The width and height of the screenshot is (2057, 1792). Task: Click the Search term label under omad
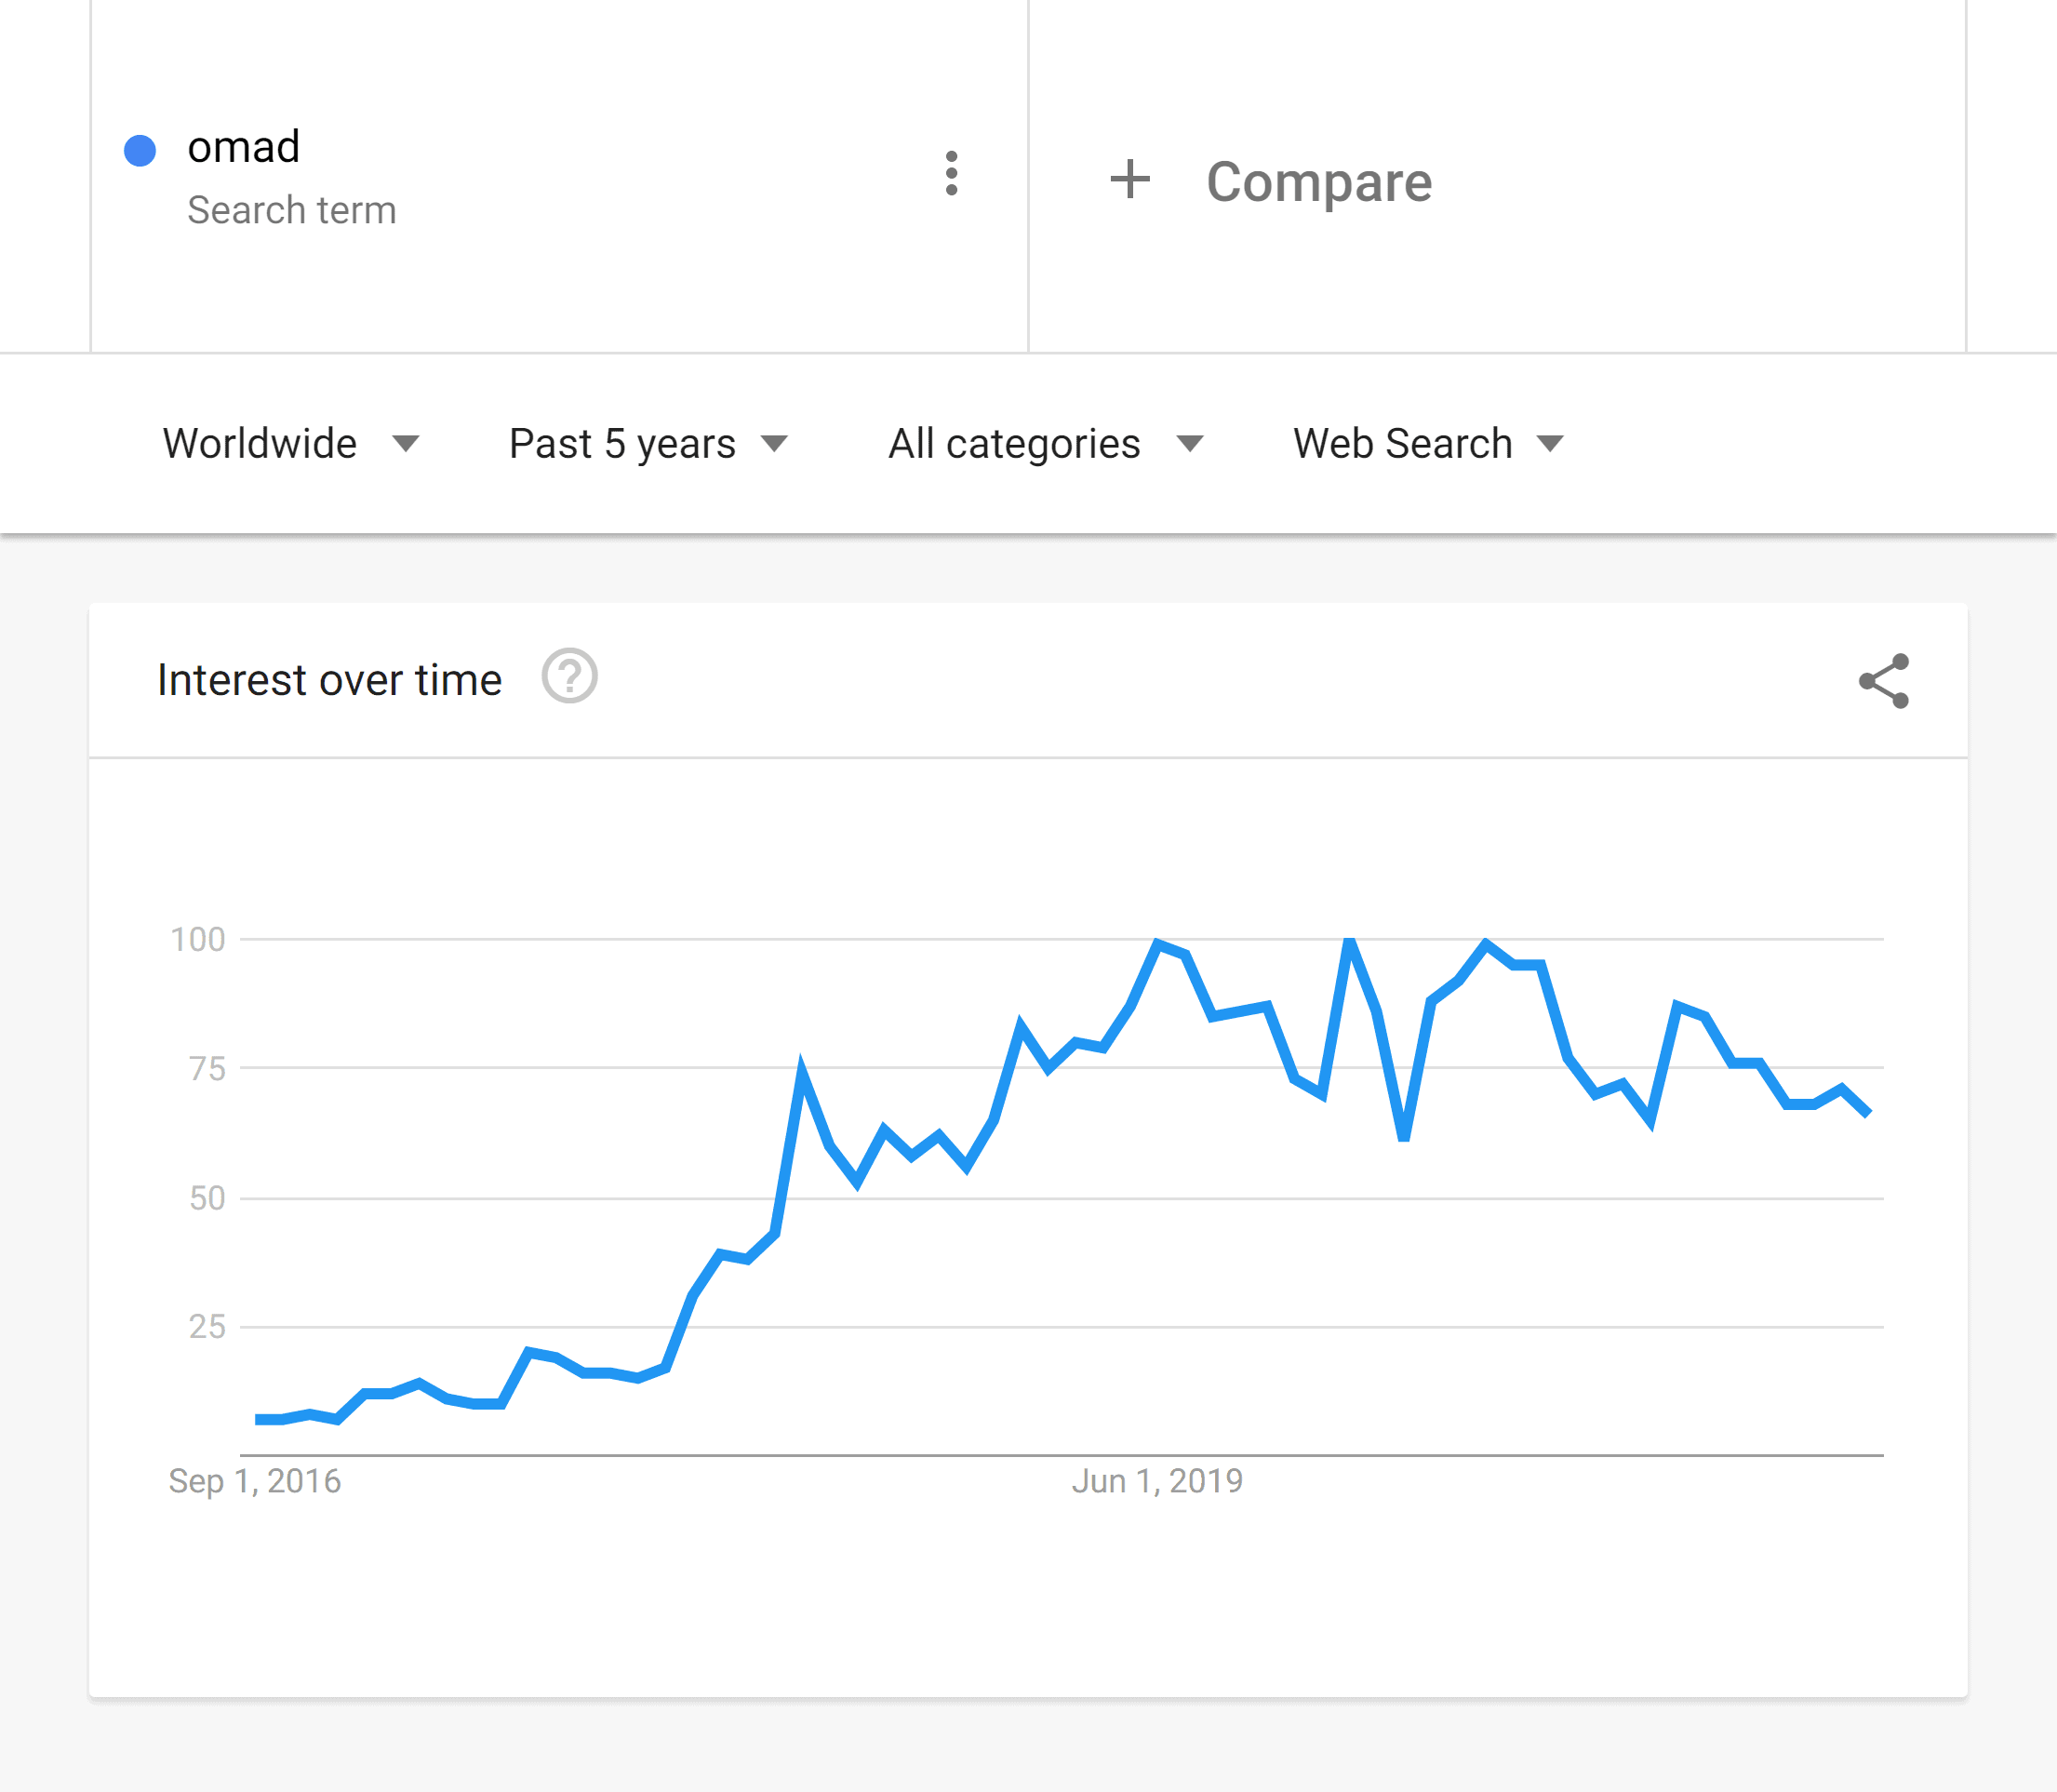click(x=292, y=210)
